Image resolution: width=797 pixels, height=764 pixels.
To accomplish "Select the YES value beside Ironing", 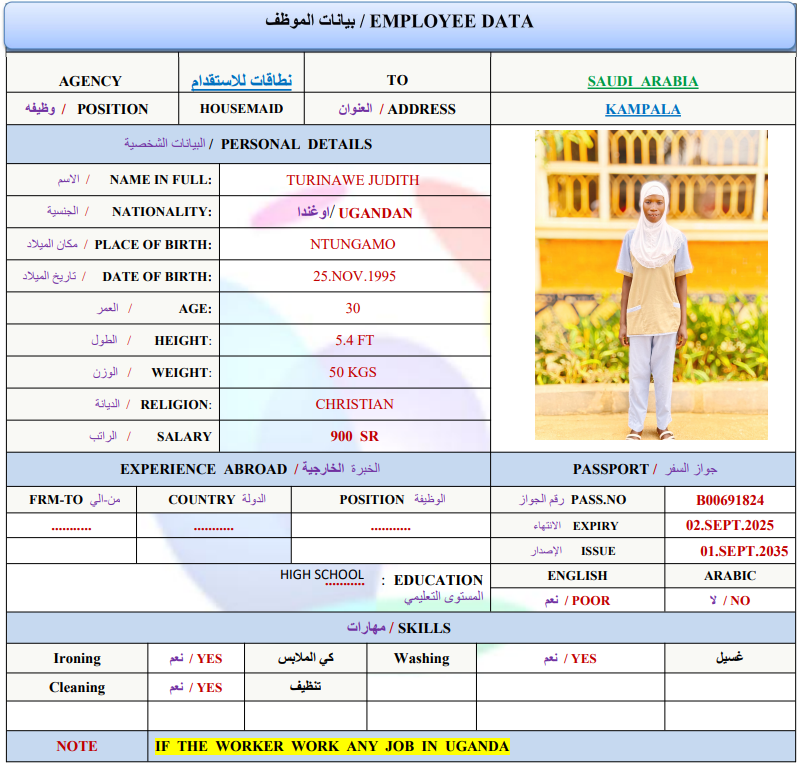I will click(209, 658).
